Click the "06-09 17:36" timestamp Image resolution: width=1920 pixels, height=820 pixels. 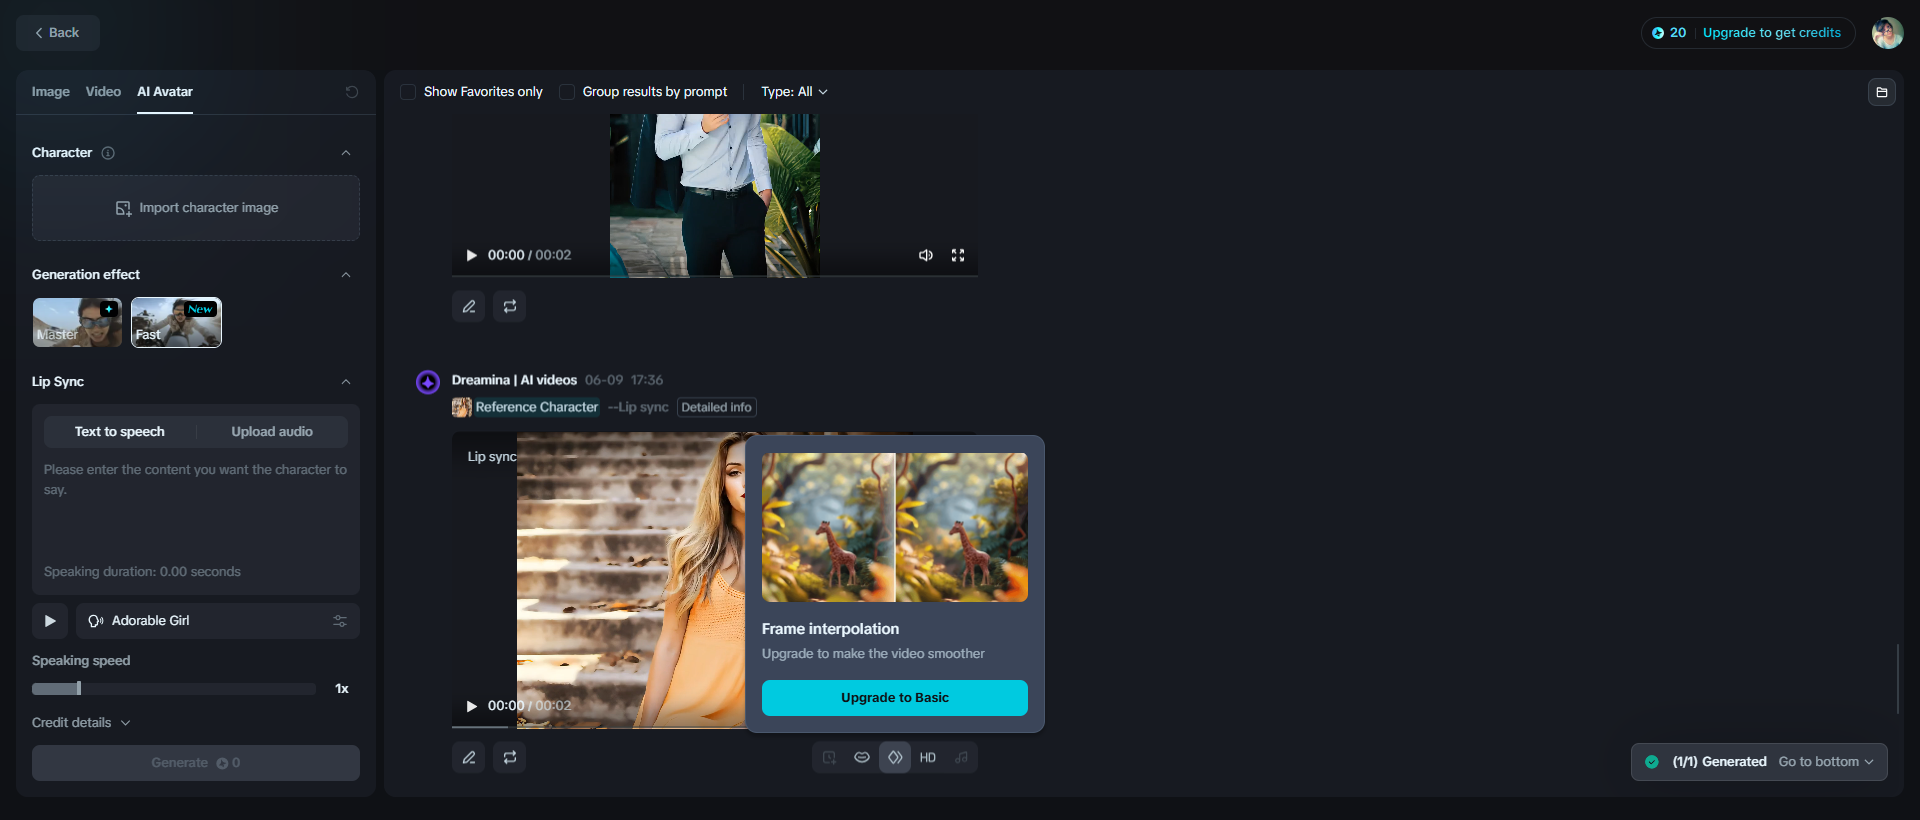(x=624, y=380)
